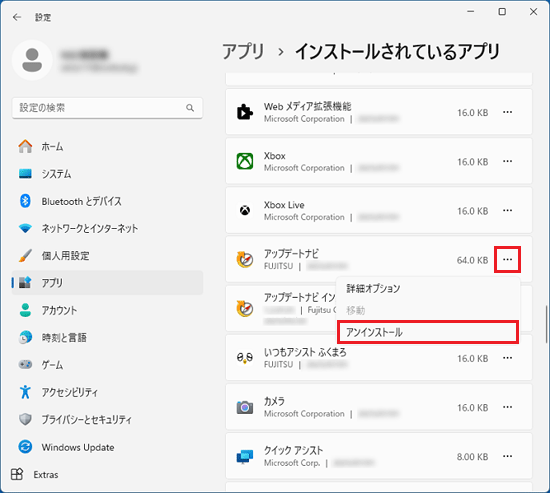The image size is (550, 493).
Task: Open 時刻と言語 label
Action: point(64,338)
